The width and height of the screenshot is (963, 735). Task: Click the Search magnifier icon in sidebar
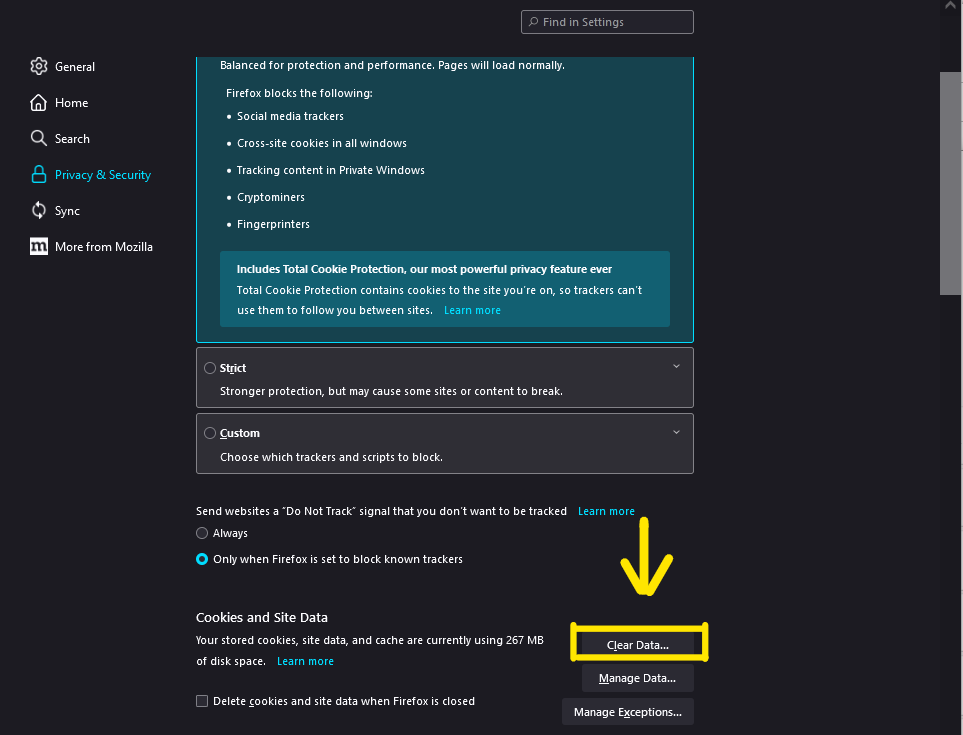(39, 139)
